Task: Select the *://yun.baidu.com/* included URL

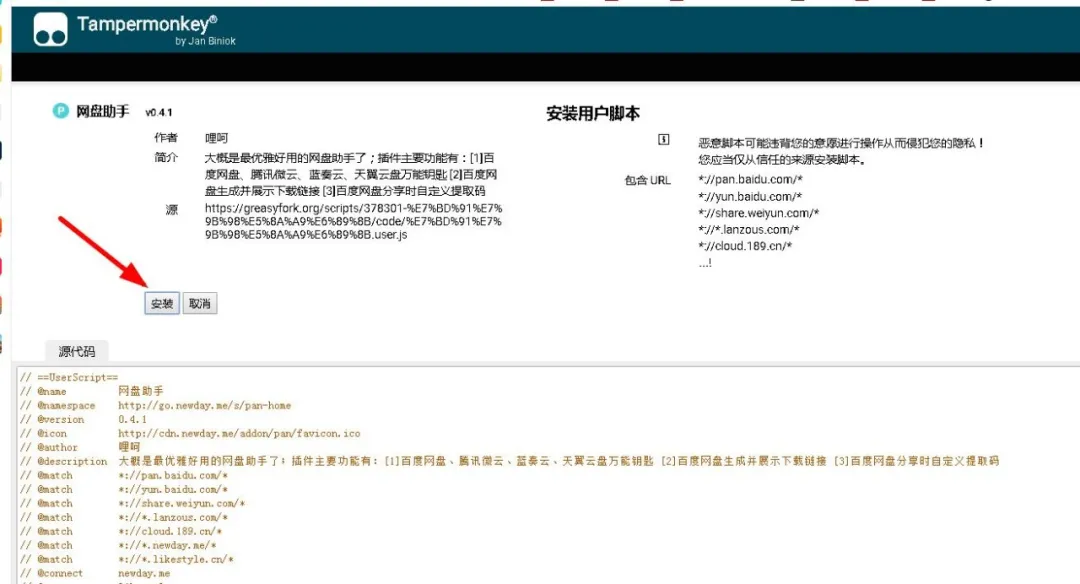Action: click(750, 196)
